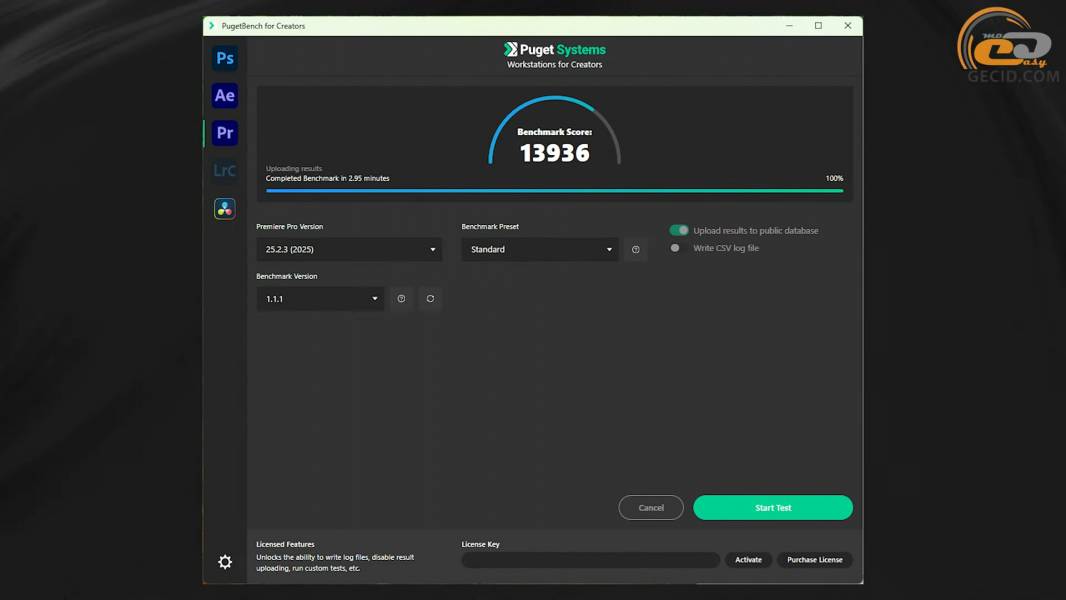Click the Activate license button
This screenshot has width=1066, height=600.
(748, 560)
